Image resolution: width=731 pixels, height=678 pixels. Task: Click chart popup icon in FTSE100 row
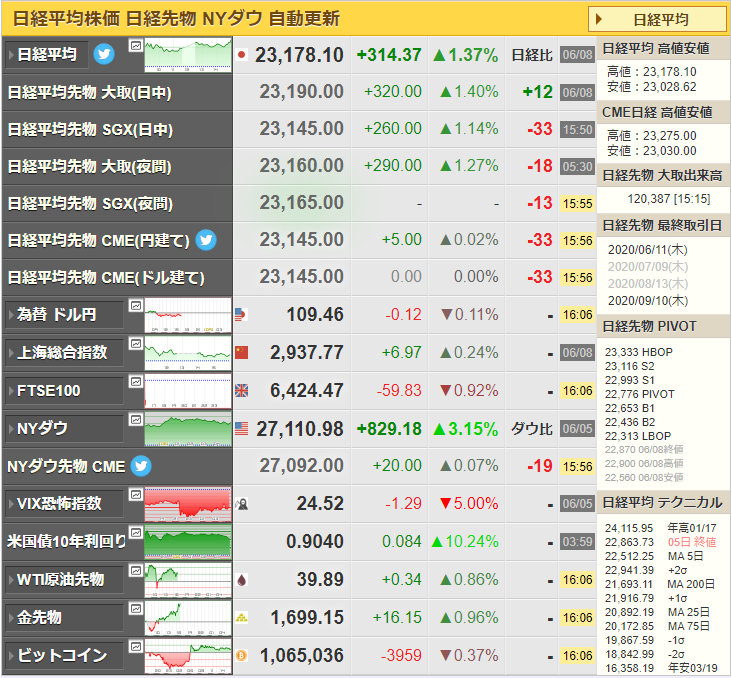pyautogui.click(x=136, y=382)
